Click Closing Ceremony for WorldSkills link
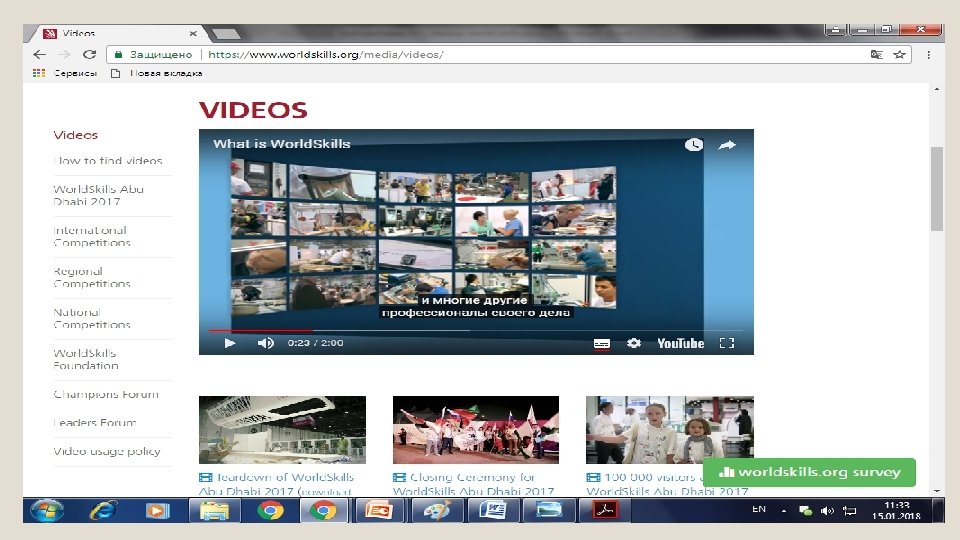The height and width of the screenshot is (540, 960). coord(473,484)
